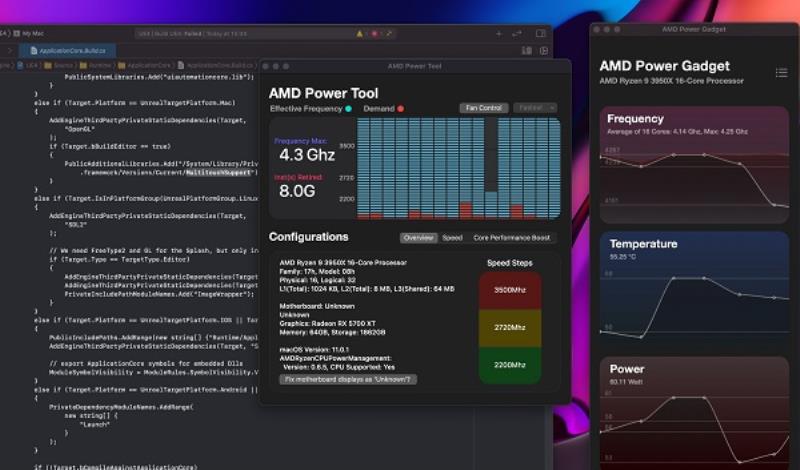
Task: Go forward with Xcode navigation chevron
Action: coord(9,51)
